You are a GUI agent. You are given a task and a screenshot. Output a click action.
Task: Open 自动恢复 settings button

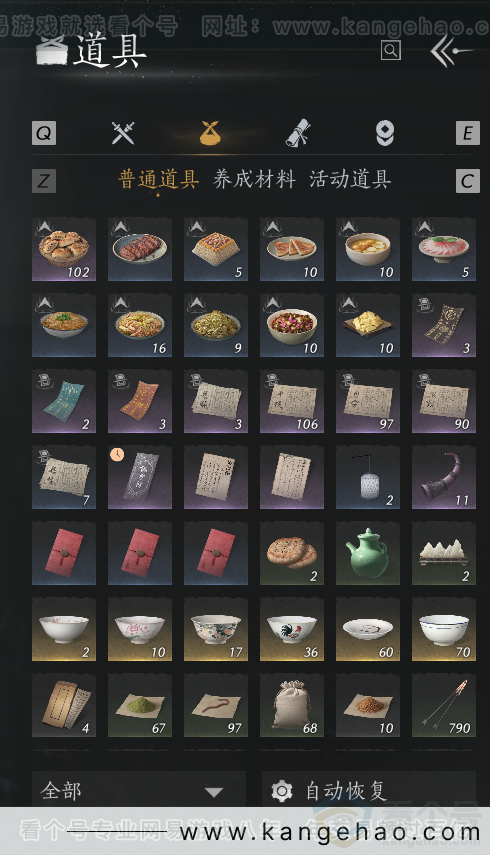point(368,789)
